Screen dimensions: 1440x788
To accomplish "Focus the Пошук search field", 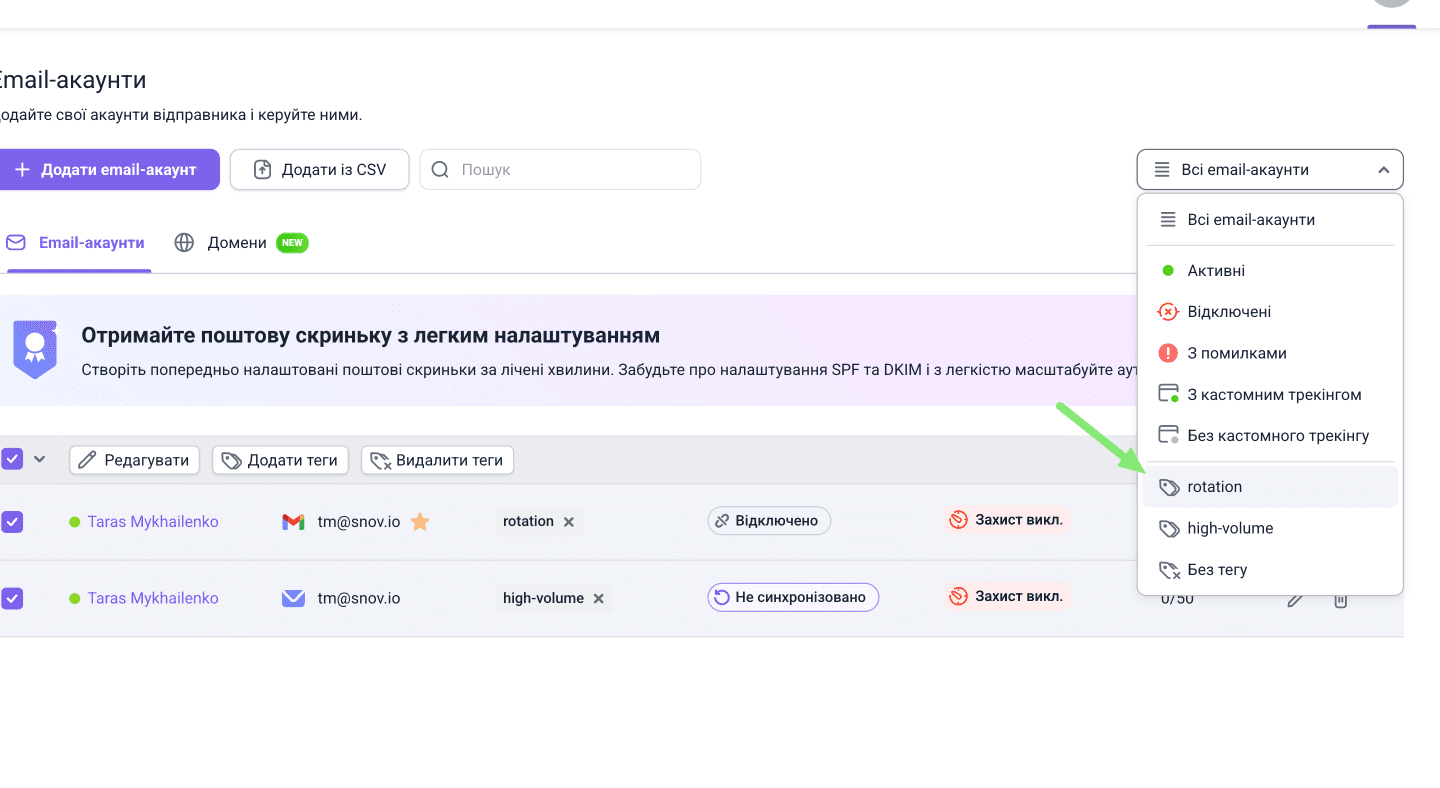I will [574, 170].
